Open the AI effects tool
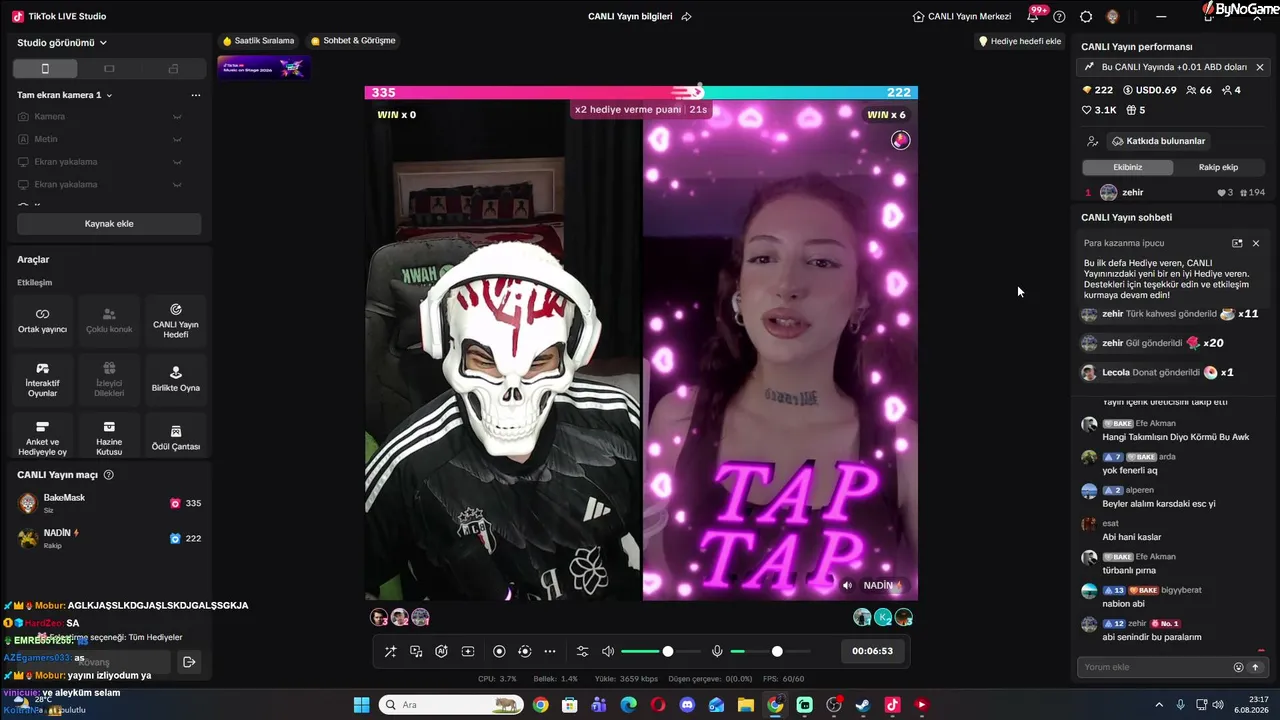Viewport: 1280px width, 720px height. coord(441,651)
